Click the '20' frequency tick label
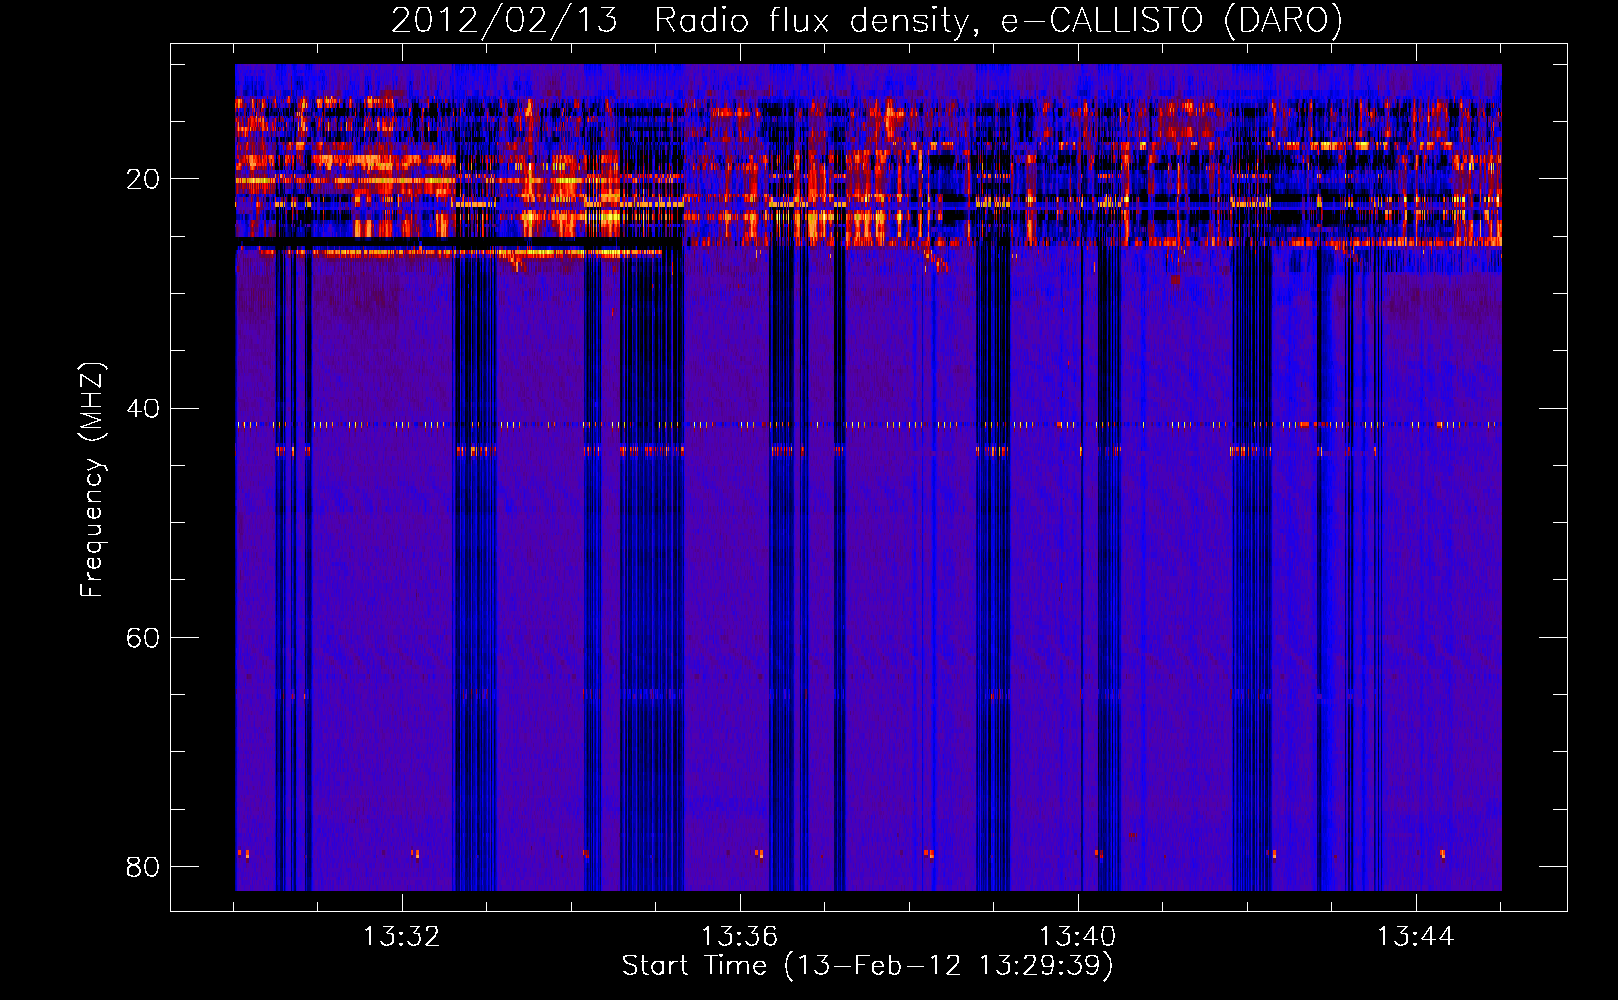This screenshot has width=1618, height=1000. 143,179
